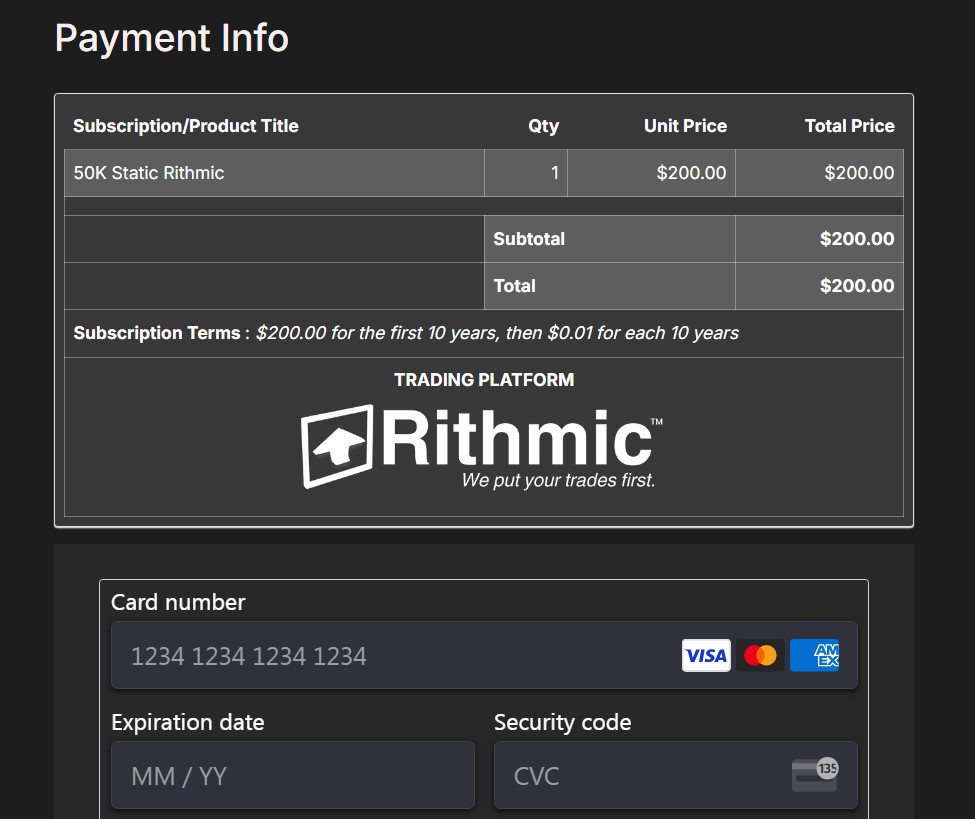975x819 pixels.
Task: Click the Subtotal label cell
Action: (x=610, y=239)
